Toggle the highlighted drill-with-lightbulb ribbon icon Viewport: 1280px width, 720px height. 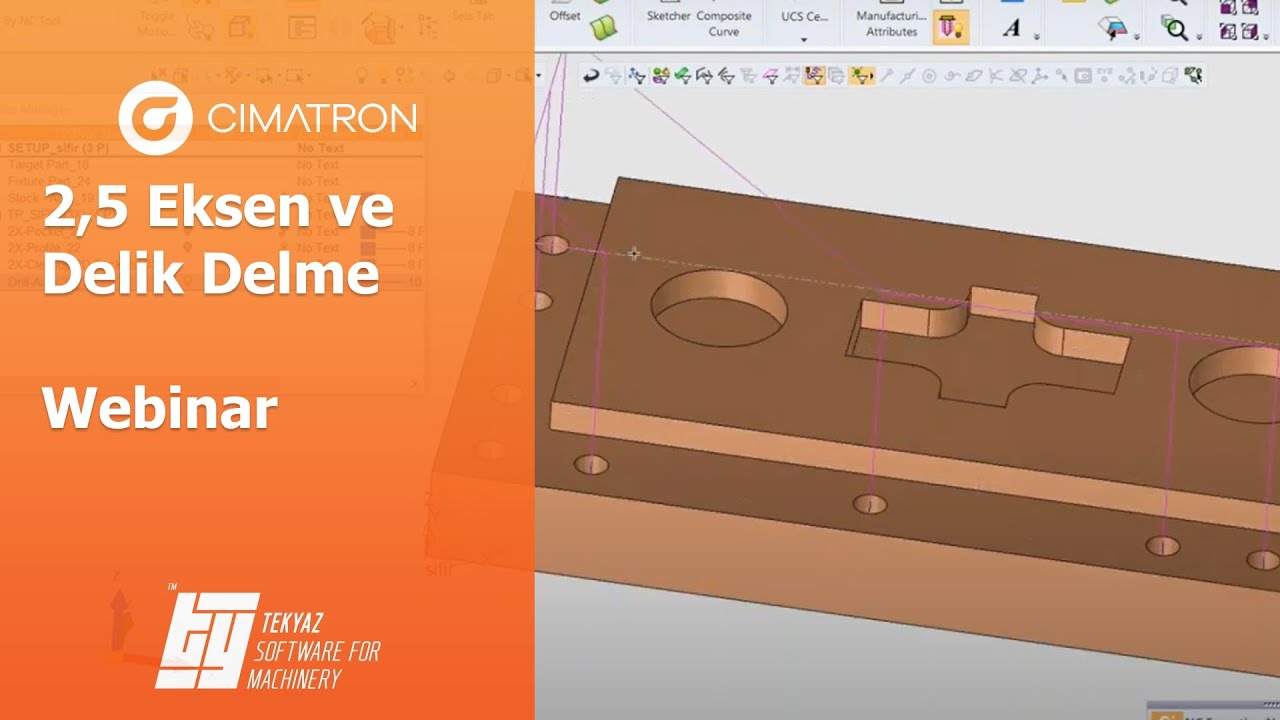click(950, 27)
